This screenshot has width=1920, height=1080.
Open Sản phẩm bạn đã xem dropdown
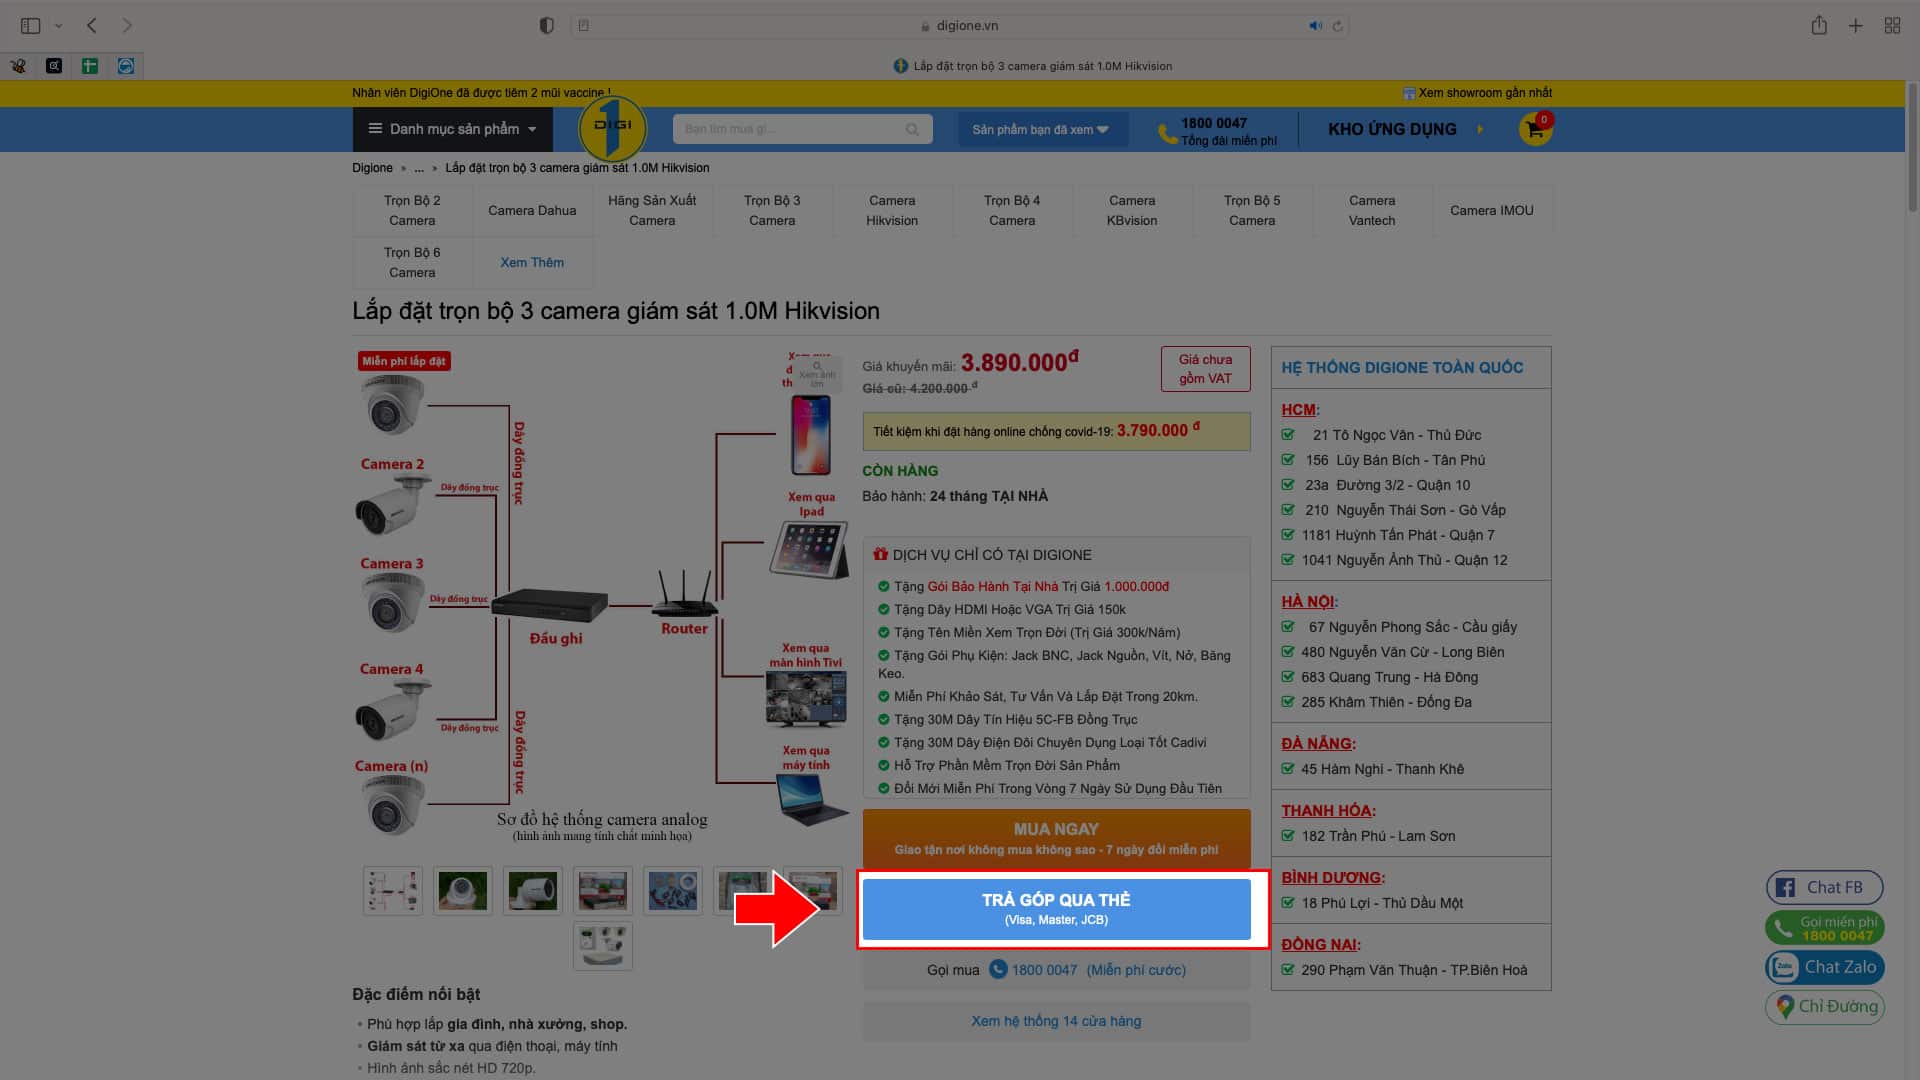(1040, 129)
